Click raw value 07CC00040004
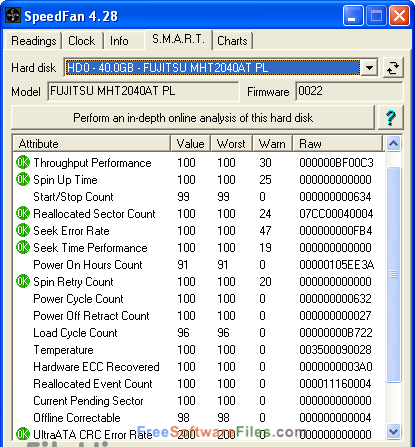The width and height of the screenshot is (415, 447). point(336,213)
